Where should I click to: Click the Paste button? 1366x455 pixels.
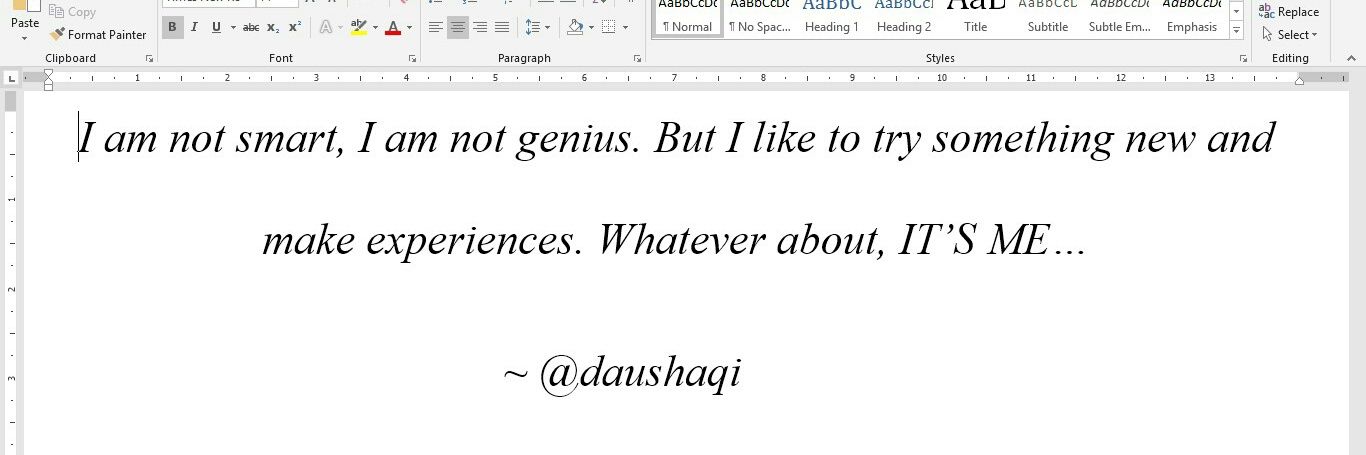pos(25,14)
